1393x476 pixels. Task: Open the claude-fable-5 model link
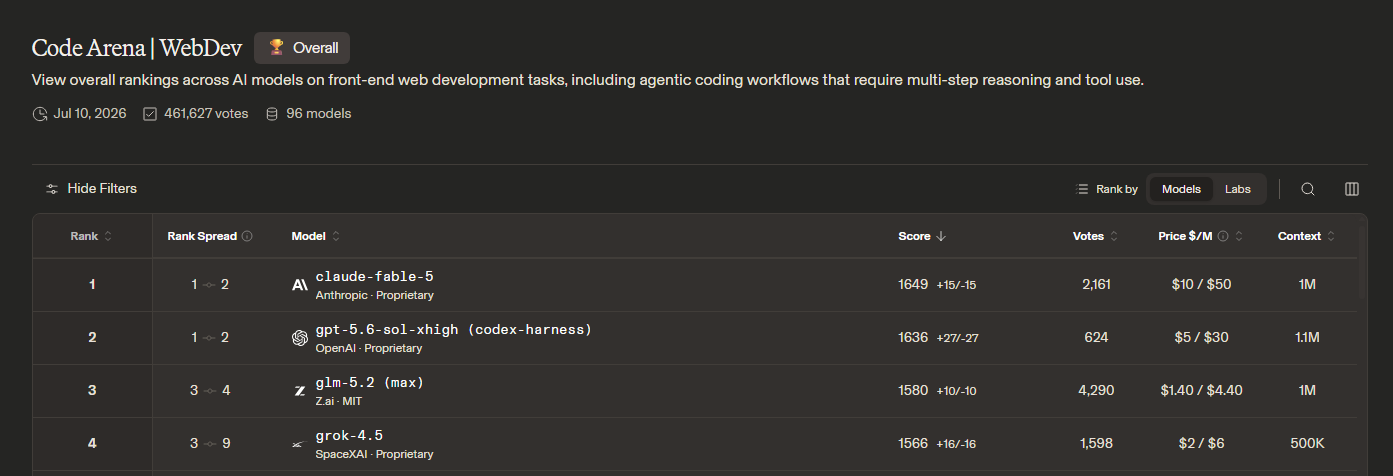click(374, 277)
